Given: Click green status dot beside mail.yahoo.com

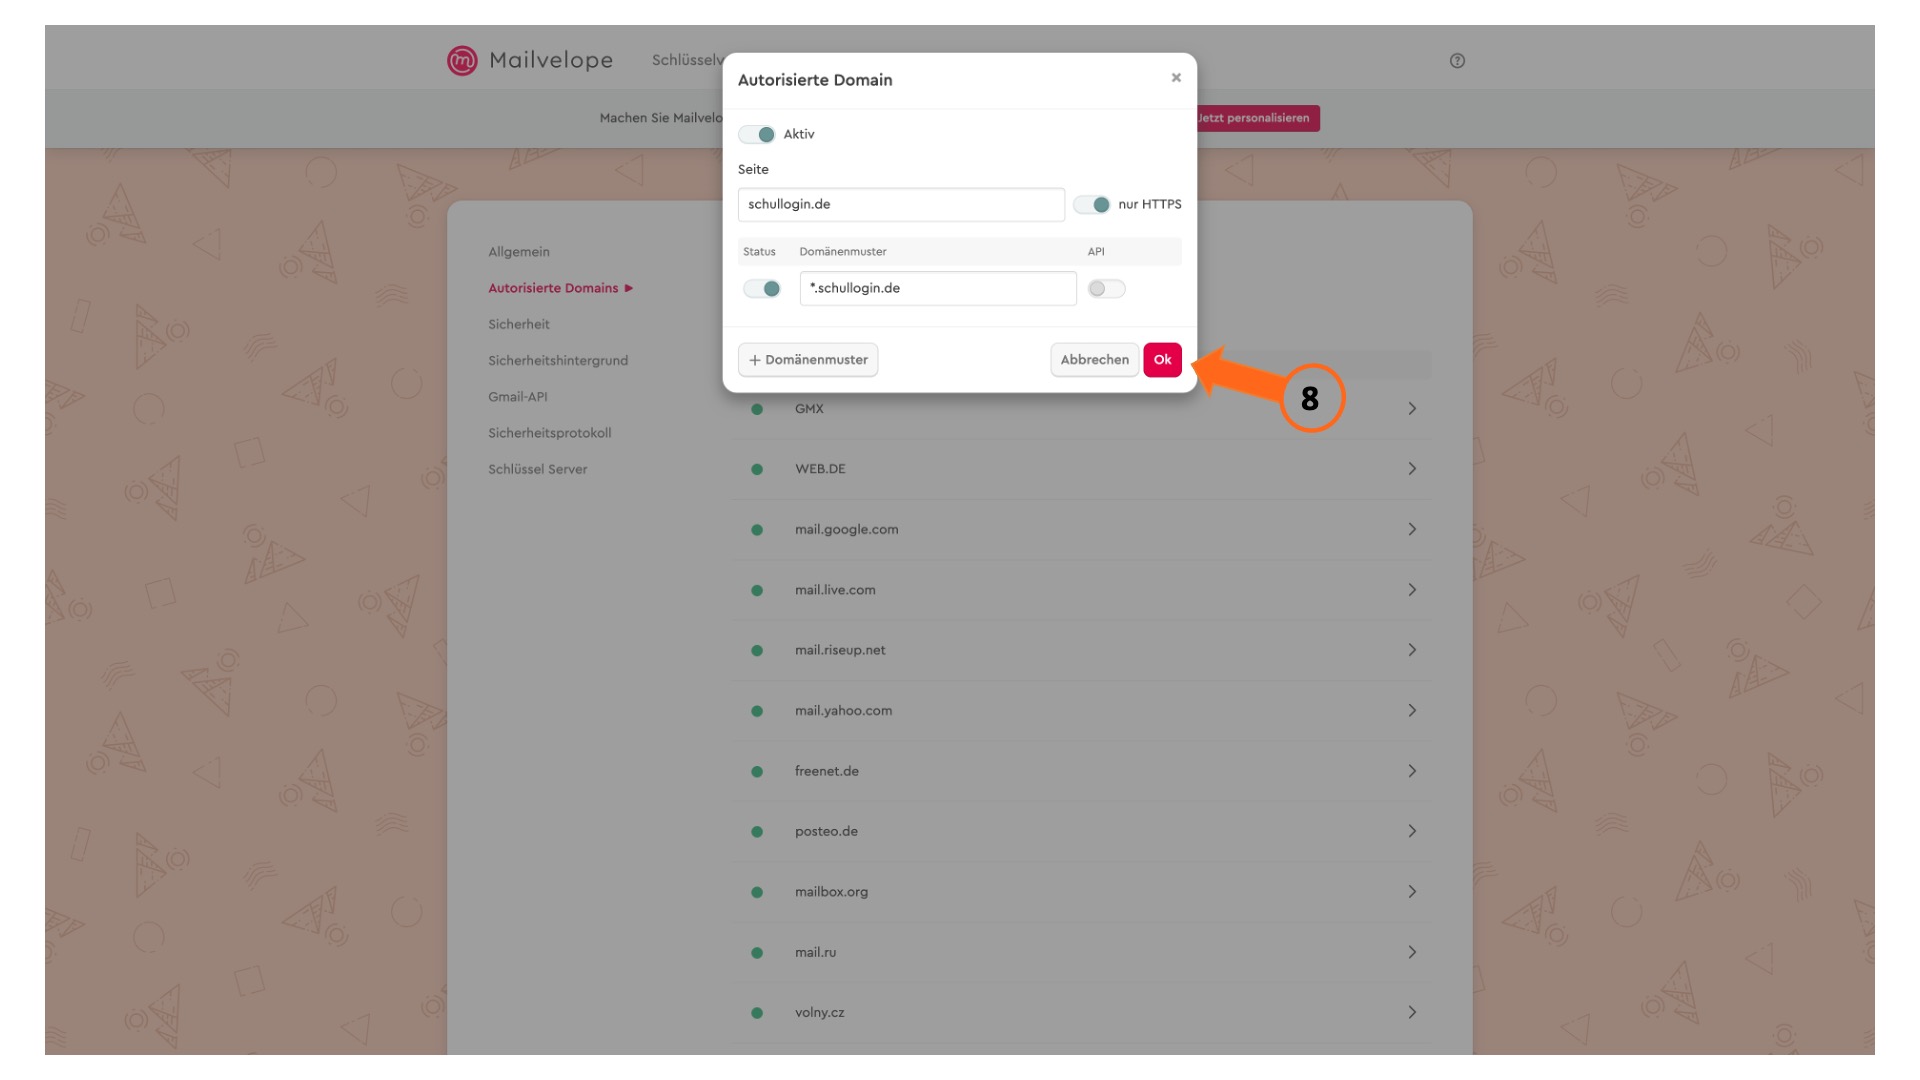Looking at the screenshot, I should pos(757,711).
